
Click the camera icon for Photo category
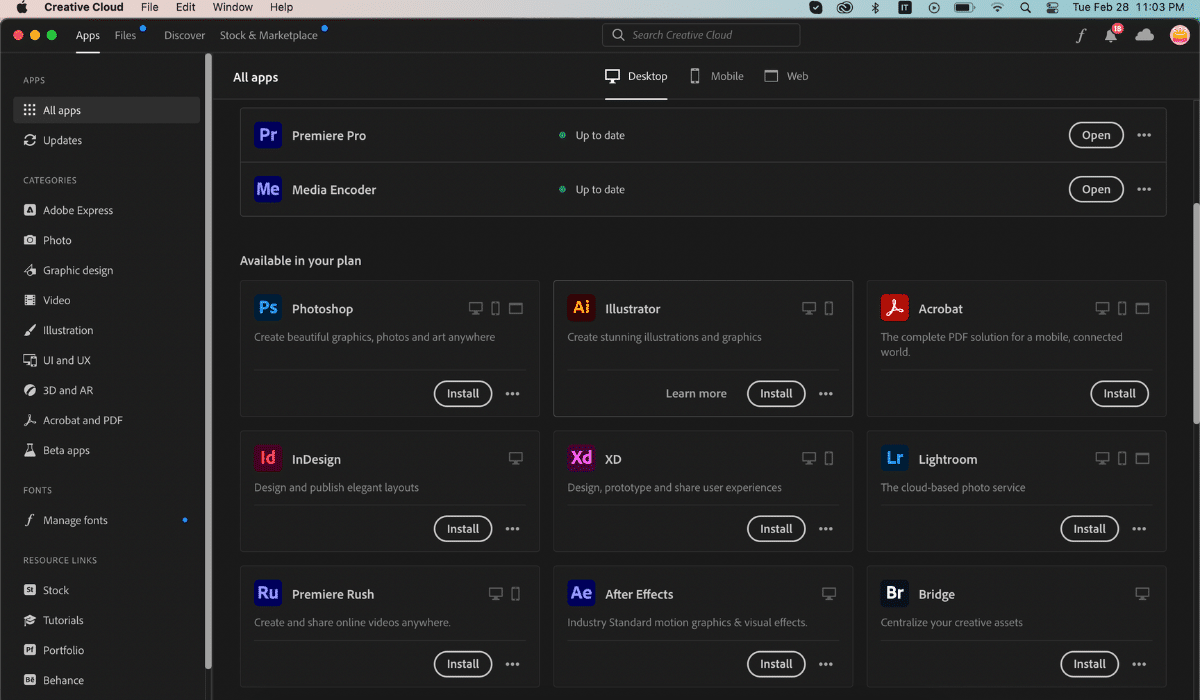point(30,240)
